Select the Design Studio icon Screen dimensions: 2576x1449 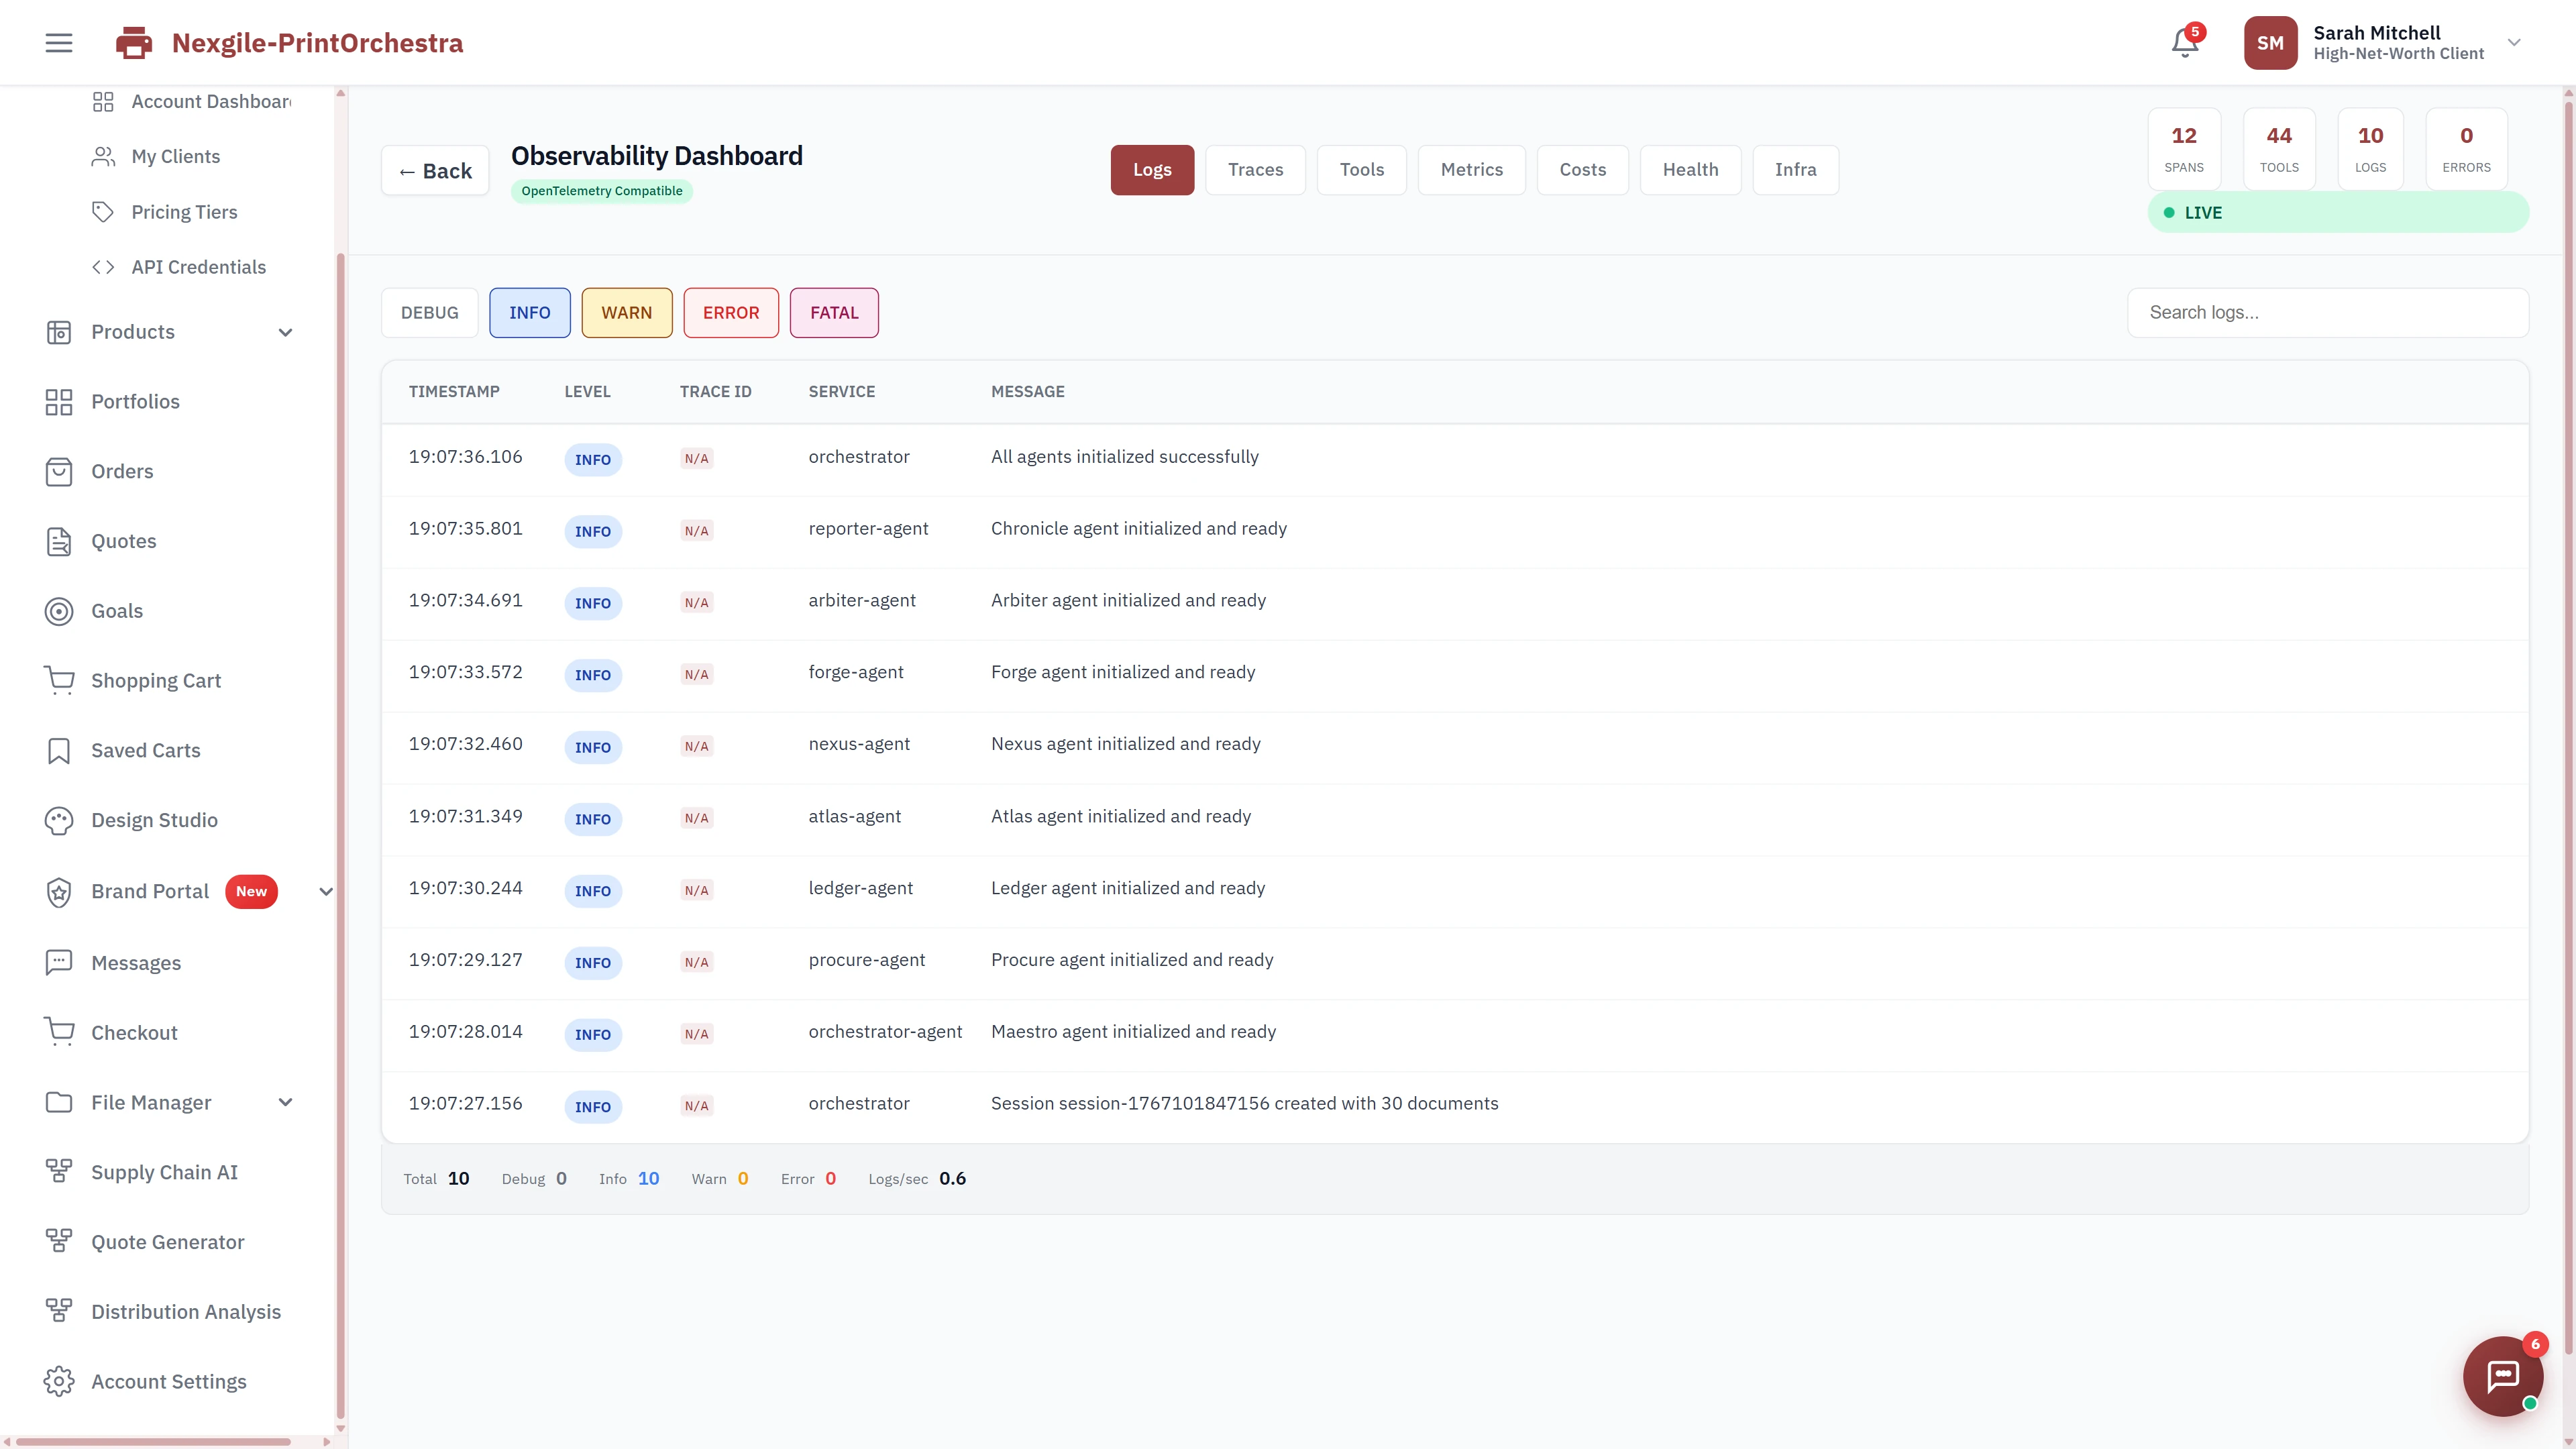[x=58, y=819]
